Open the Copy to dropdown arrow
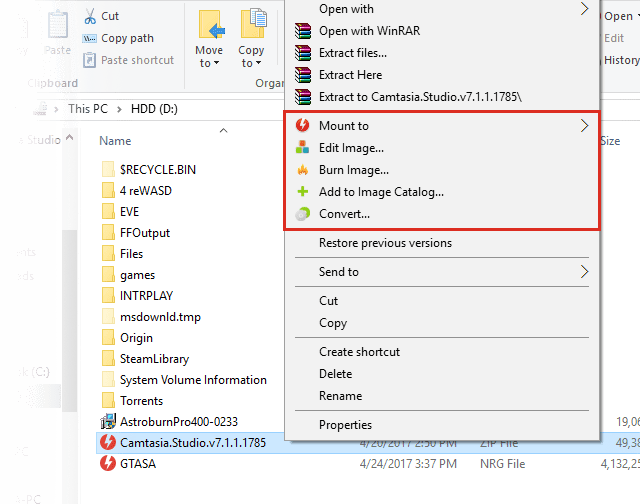 258,63
